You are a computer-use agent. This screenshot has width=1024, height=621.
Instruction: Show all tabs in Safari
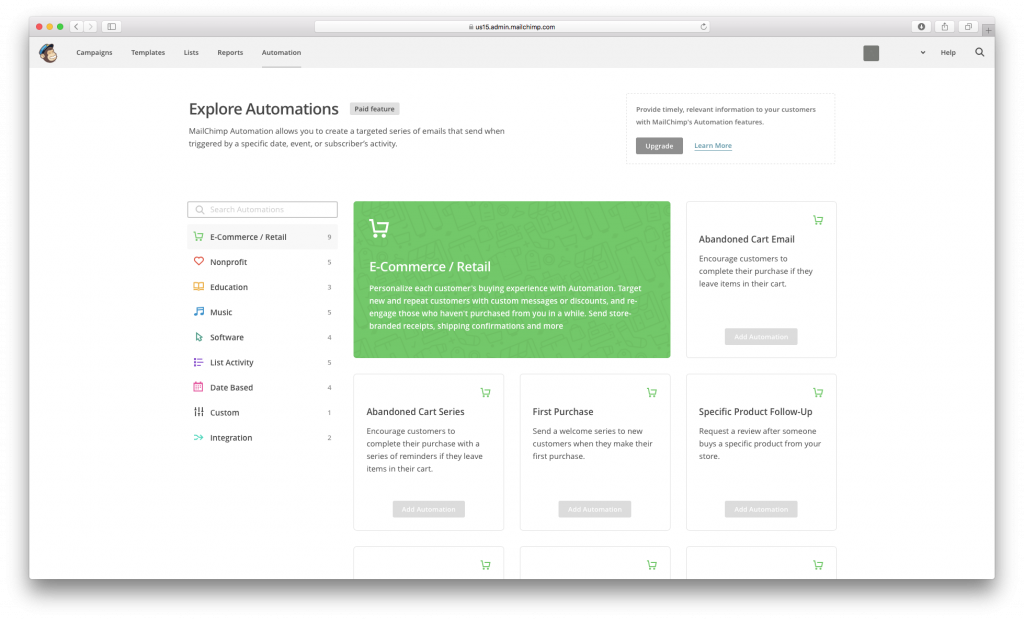tap(968, 27)
